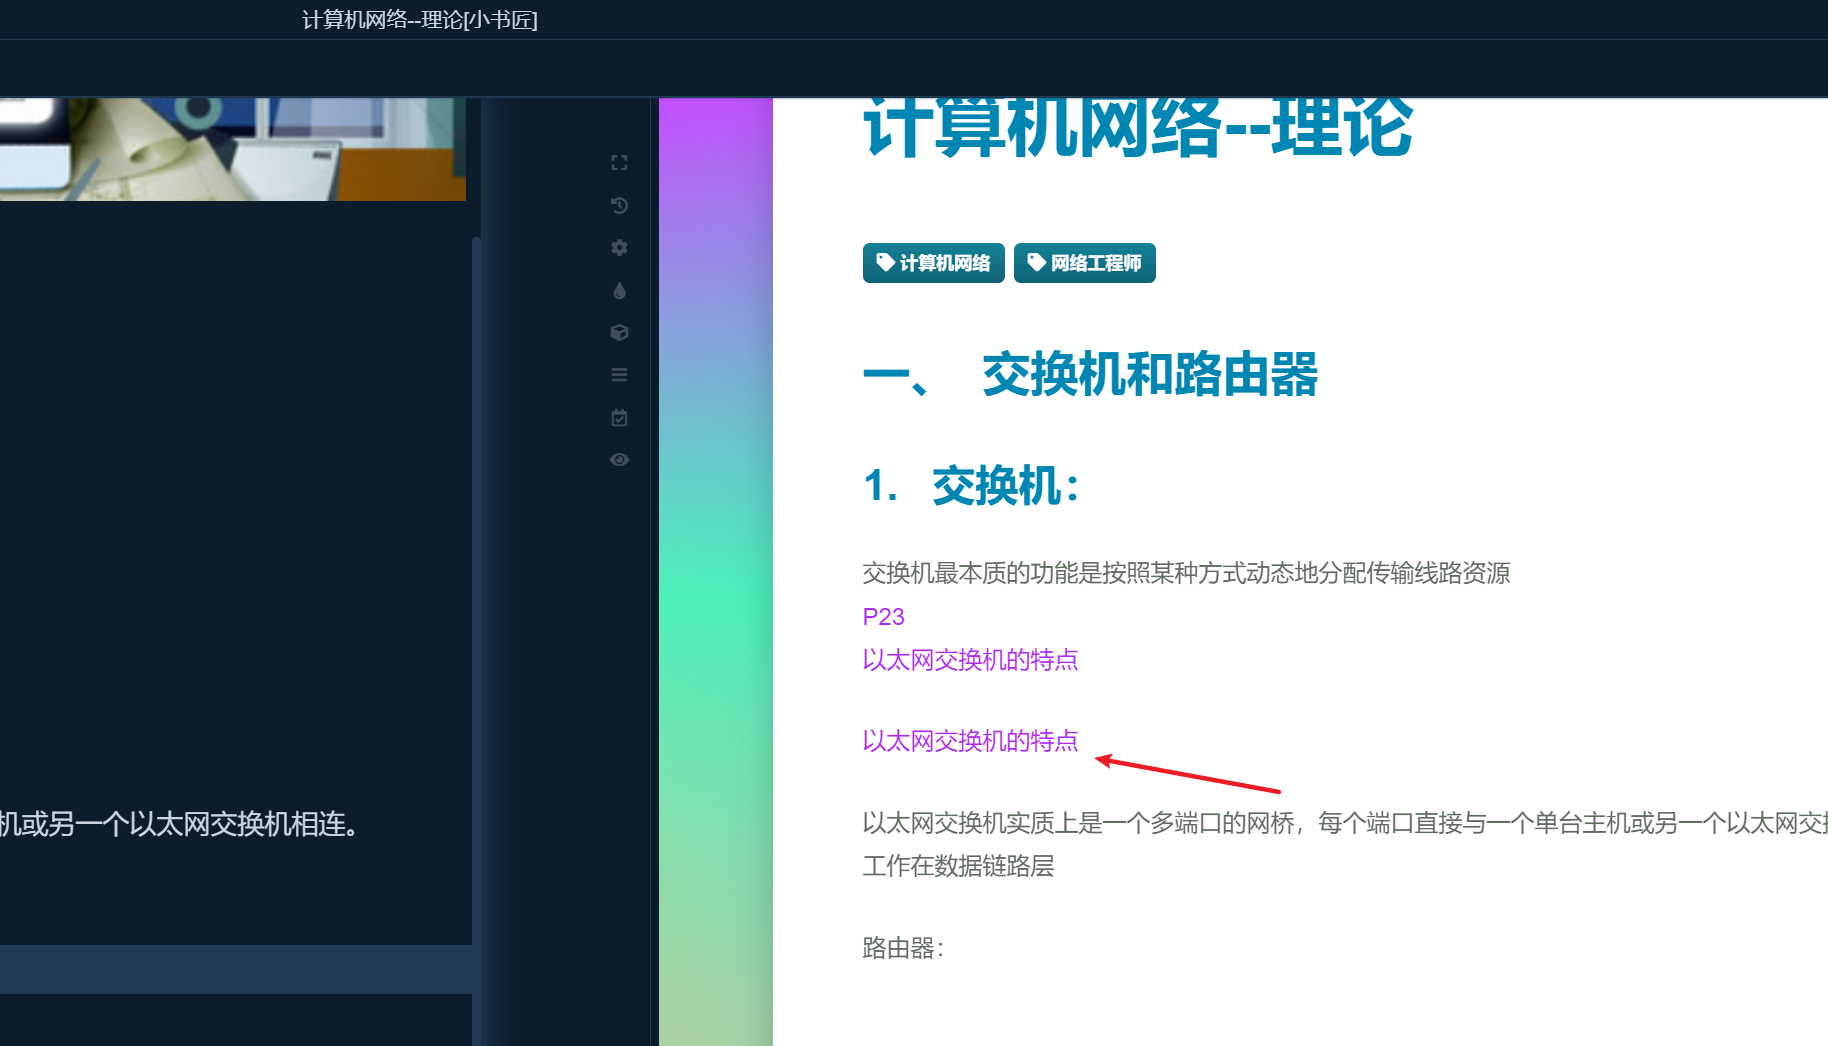Enter fullscreen mode via the expand icon
The height and width of the screenshot is (1046, 1828).
click(x=619, y=162)
